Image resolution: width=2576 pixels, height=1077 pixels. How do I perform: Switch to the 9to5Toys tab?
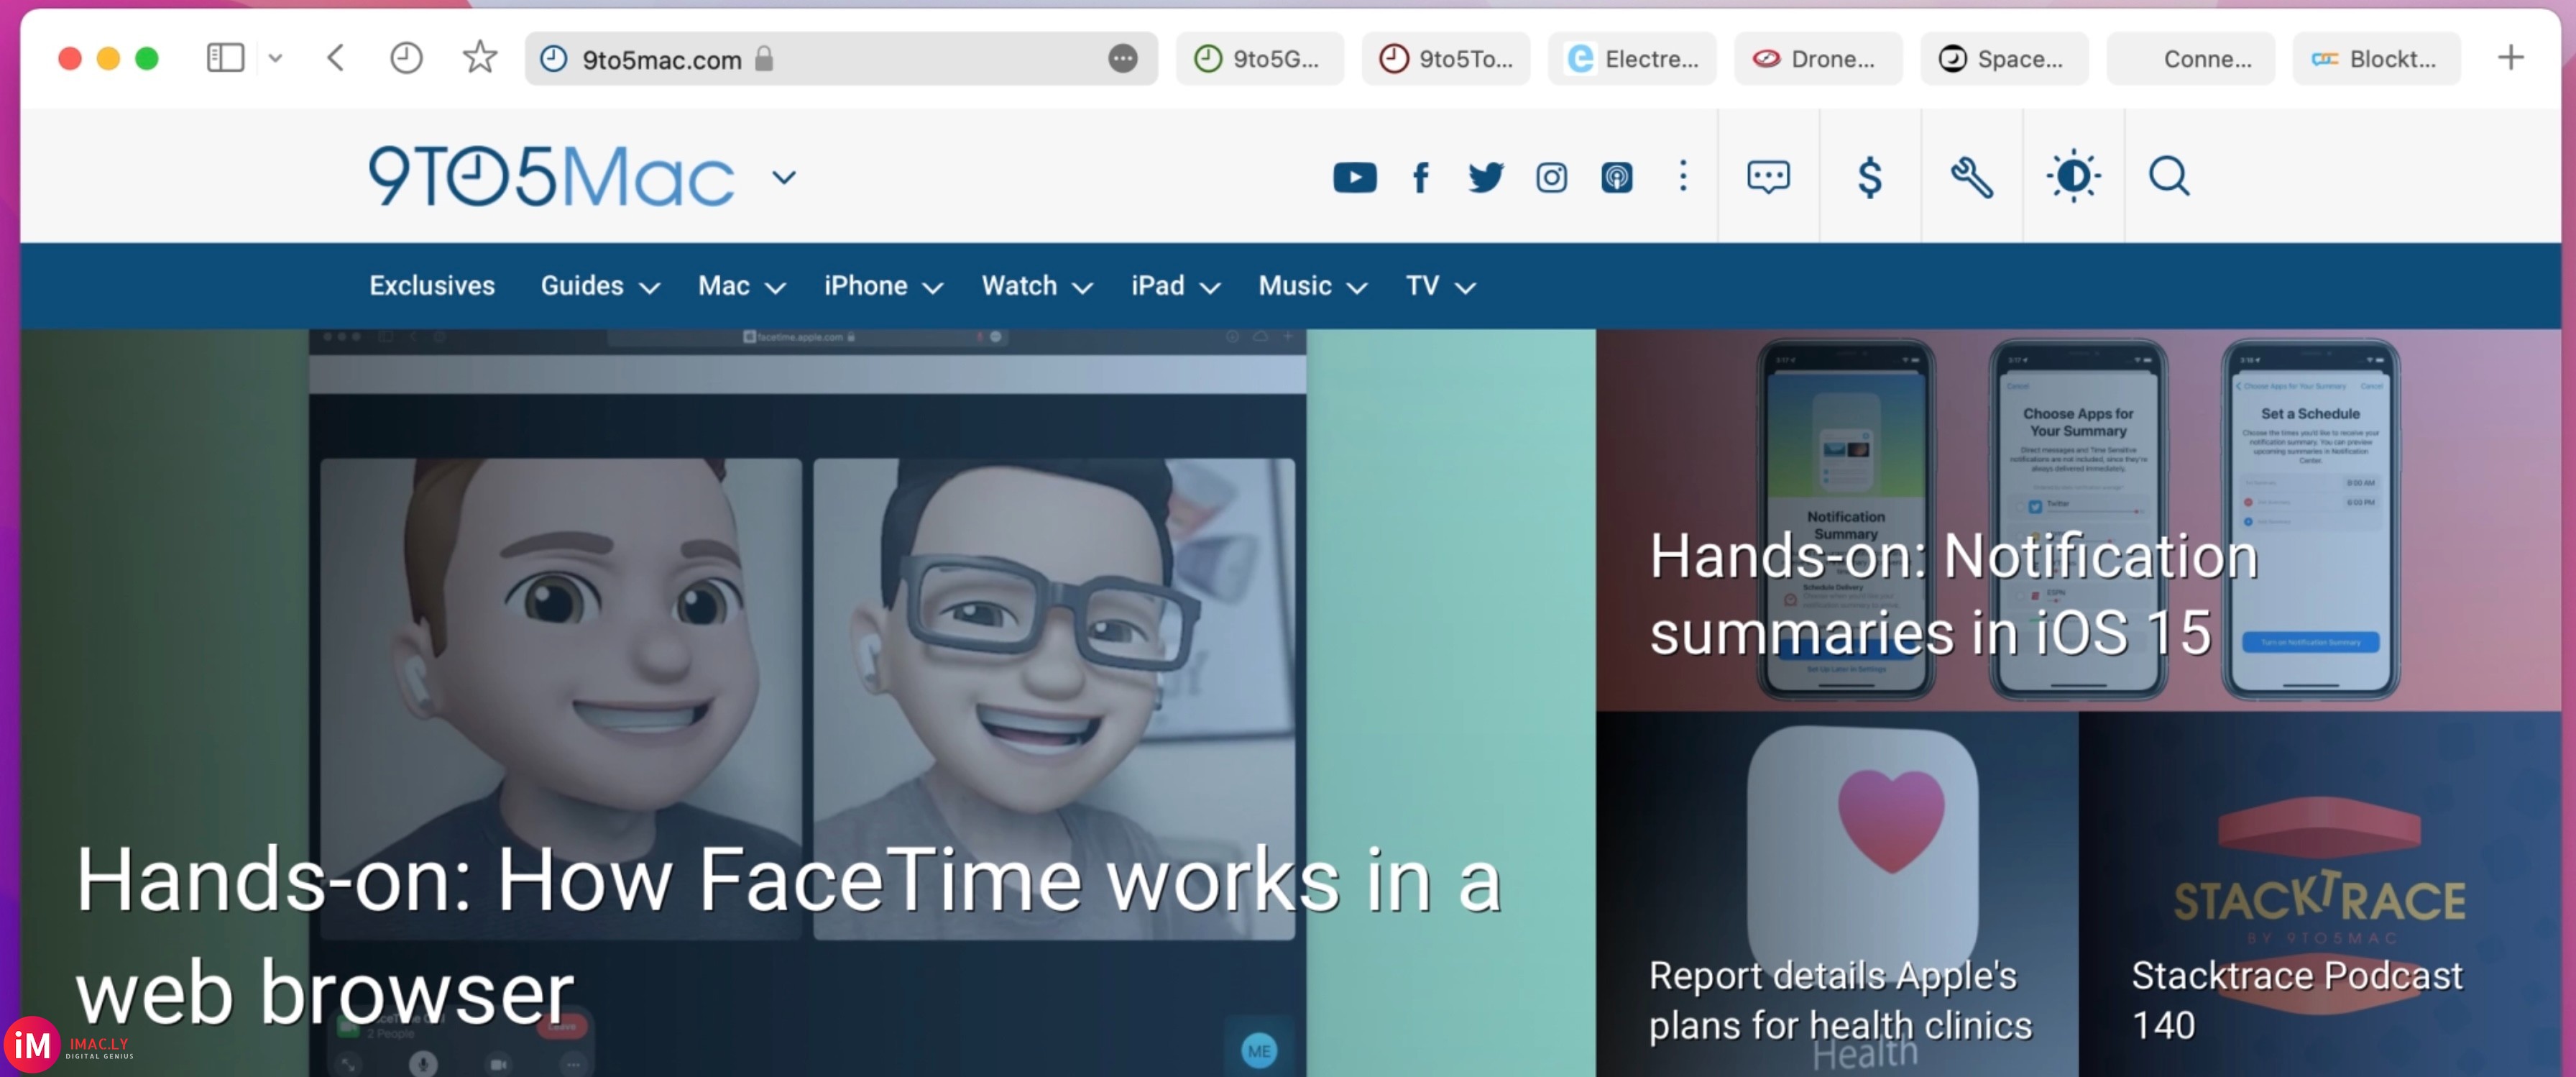(x=1445, y=59)
